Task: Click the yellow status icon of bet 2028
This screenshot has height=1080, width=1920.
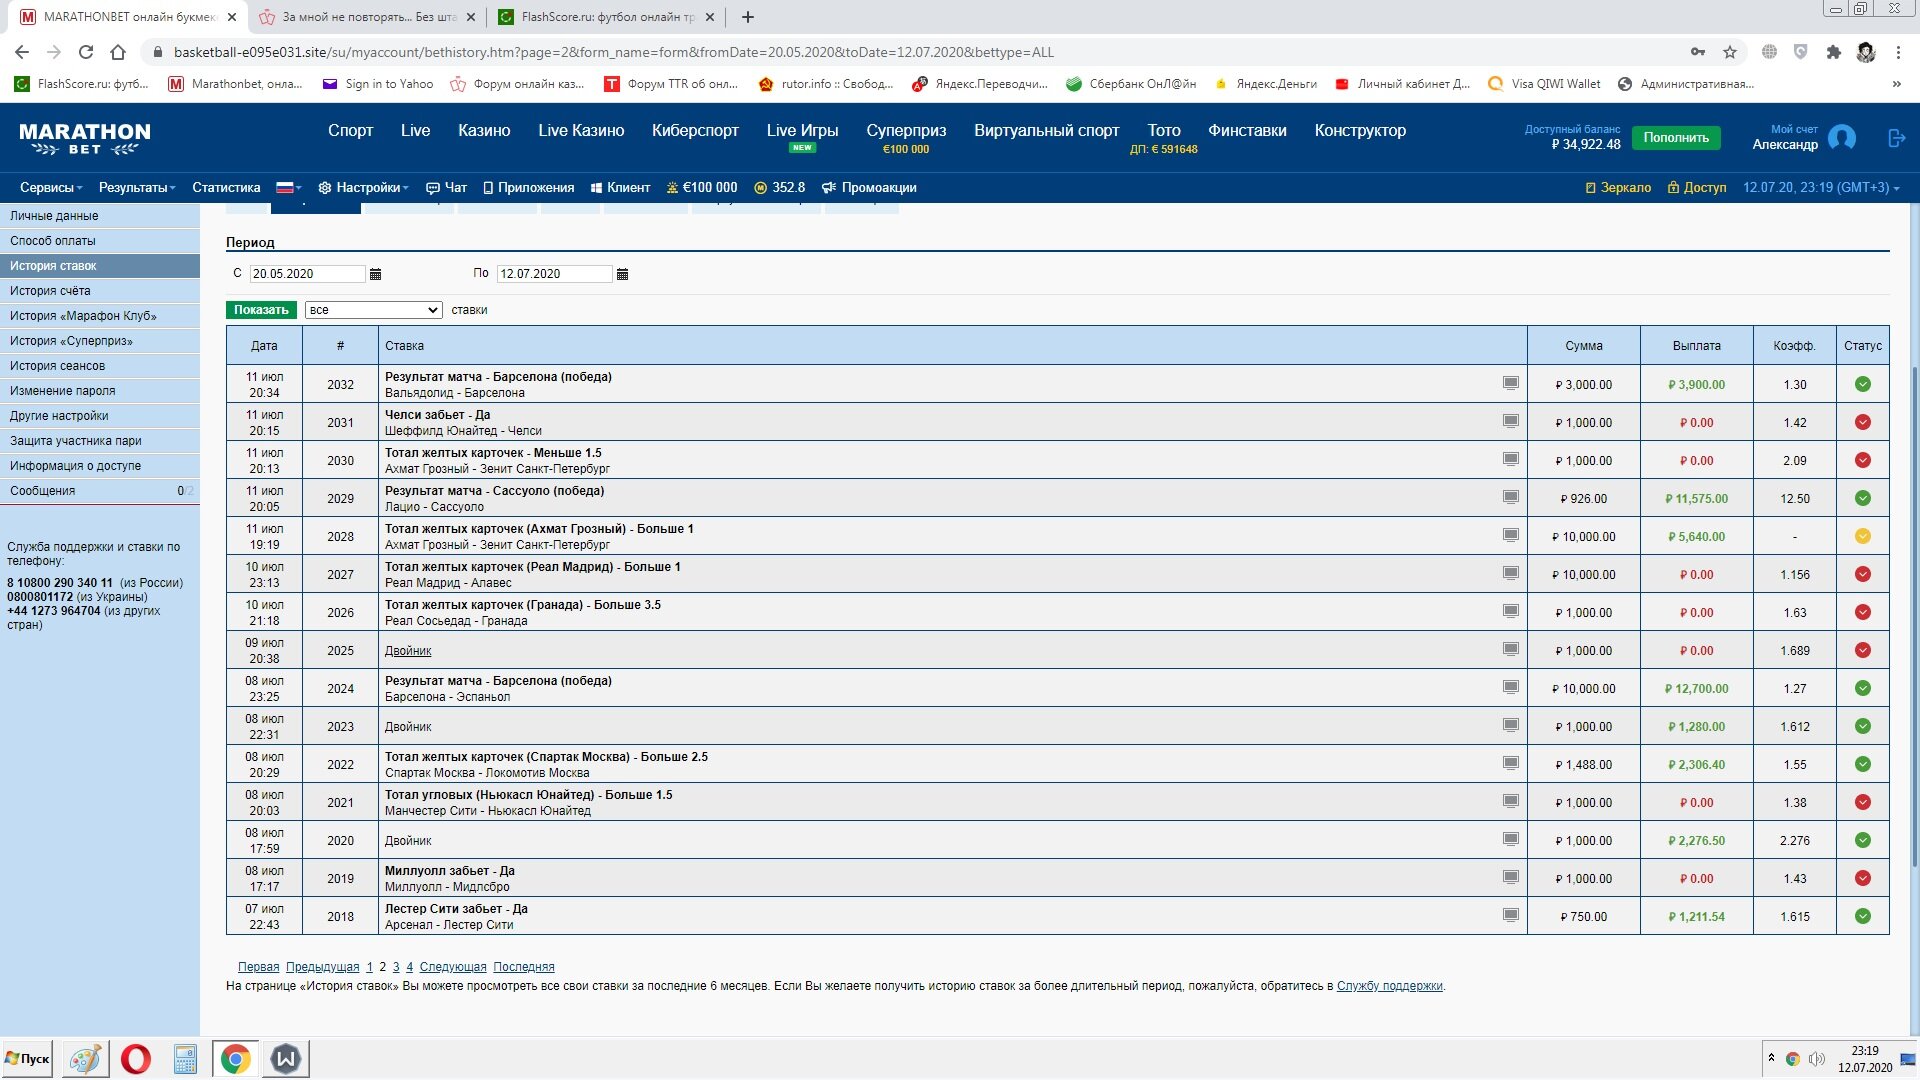Action: click(1862, 536)
